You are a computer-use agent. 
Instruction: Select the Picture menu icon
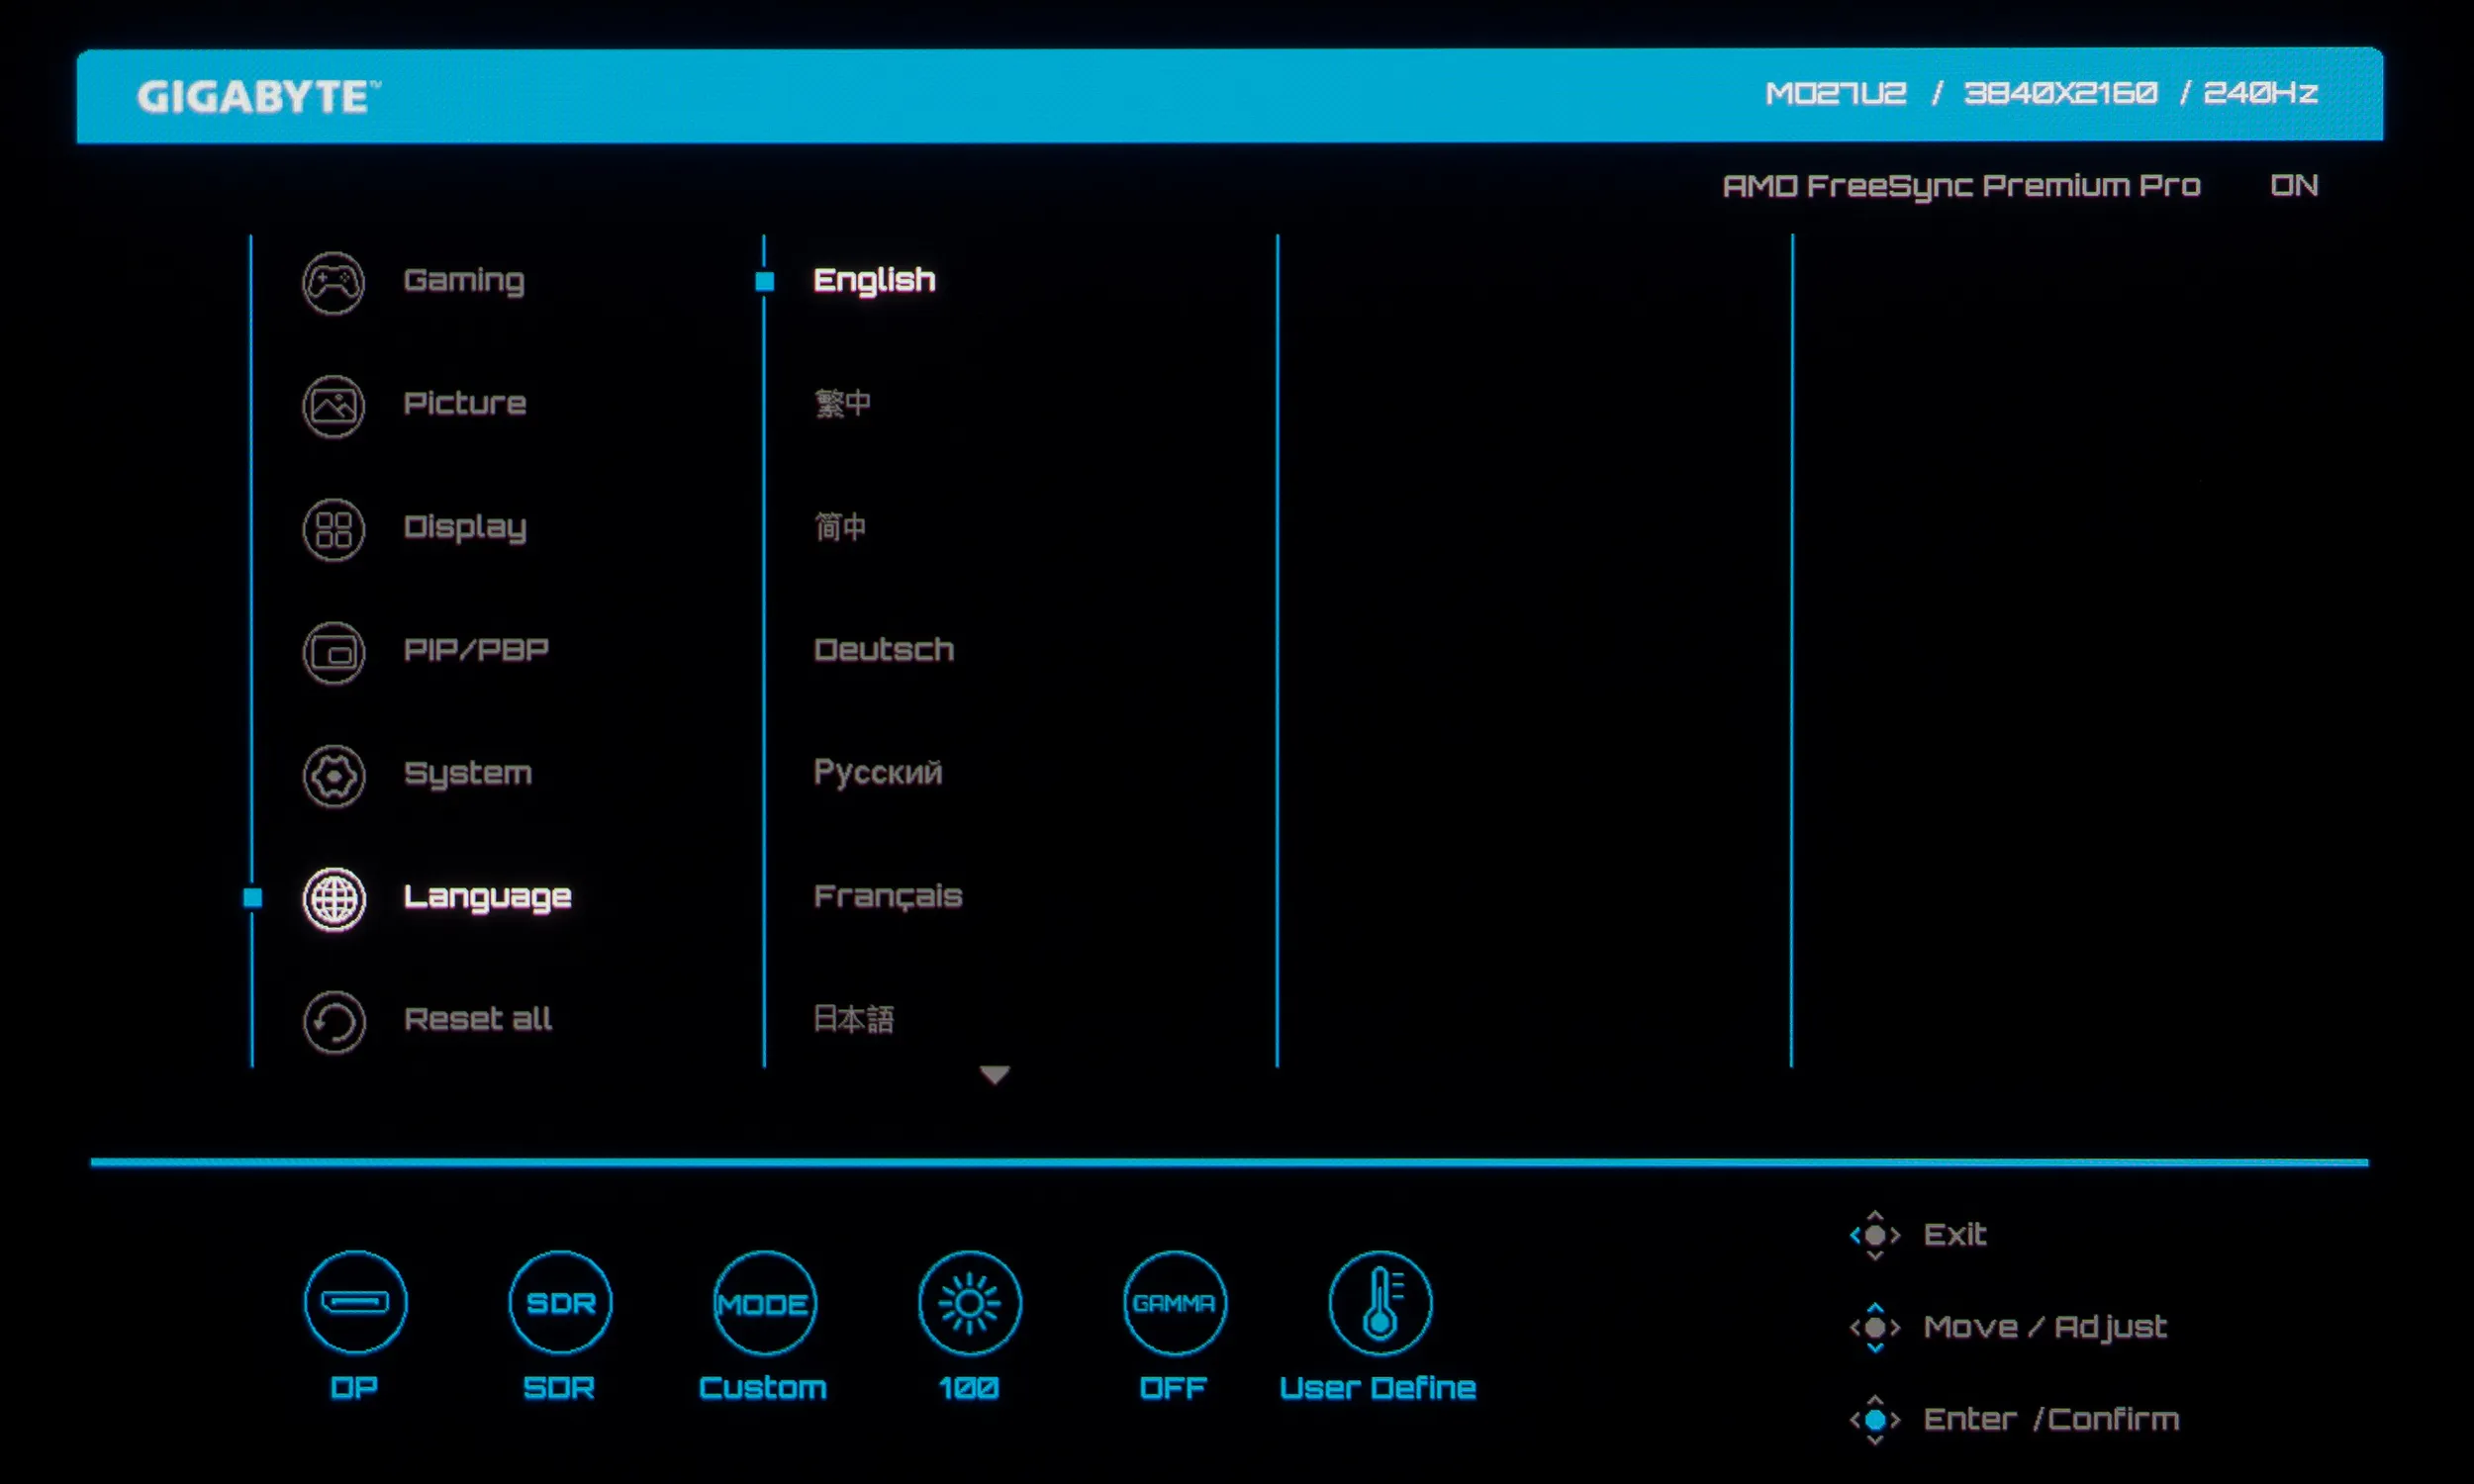[333, 406]
